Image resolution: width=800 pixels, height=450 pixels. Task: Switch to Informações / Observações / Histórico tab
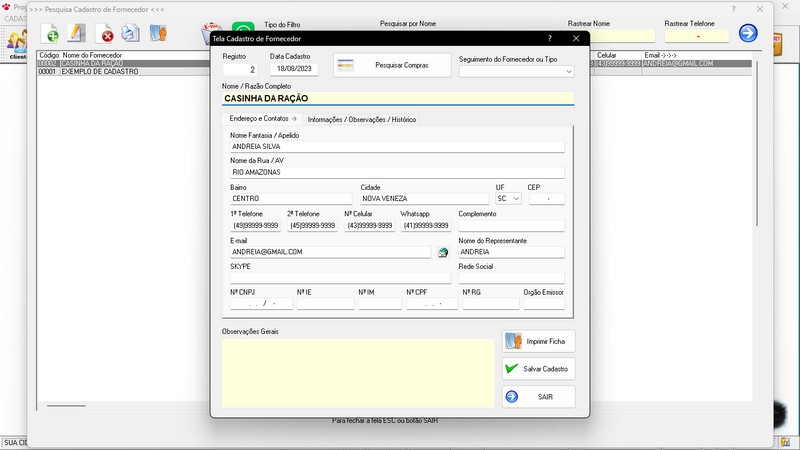(362, 119)
